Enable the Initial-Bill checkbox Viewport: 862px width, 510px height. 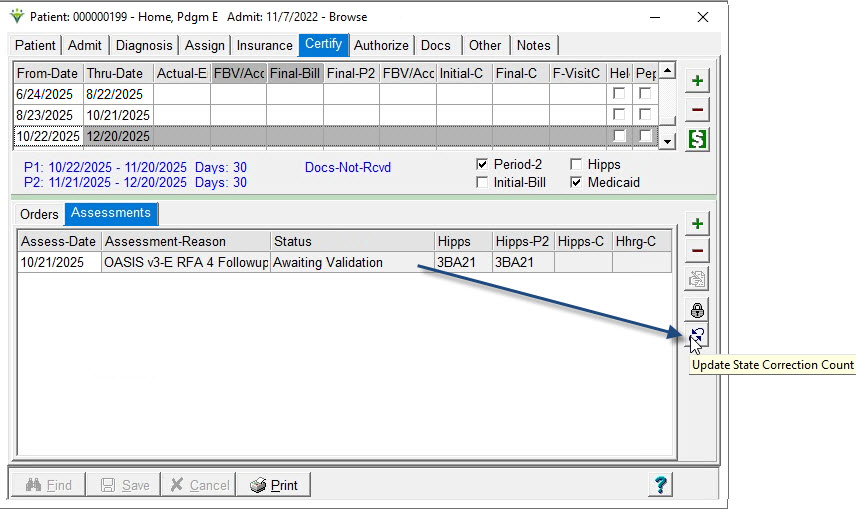(483, 183)
